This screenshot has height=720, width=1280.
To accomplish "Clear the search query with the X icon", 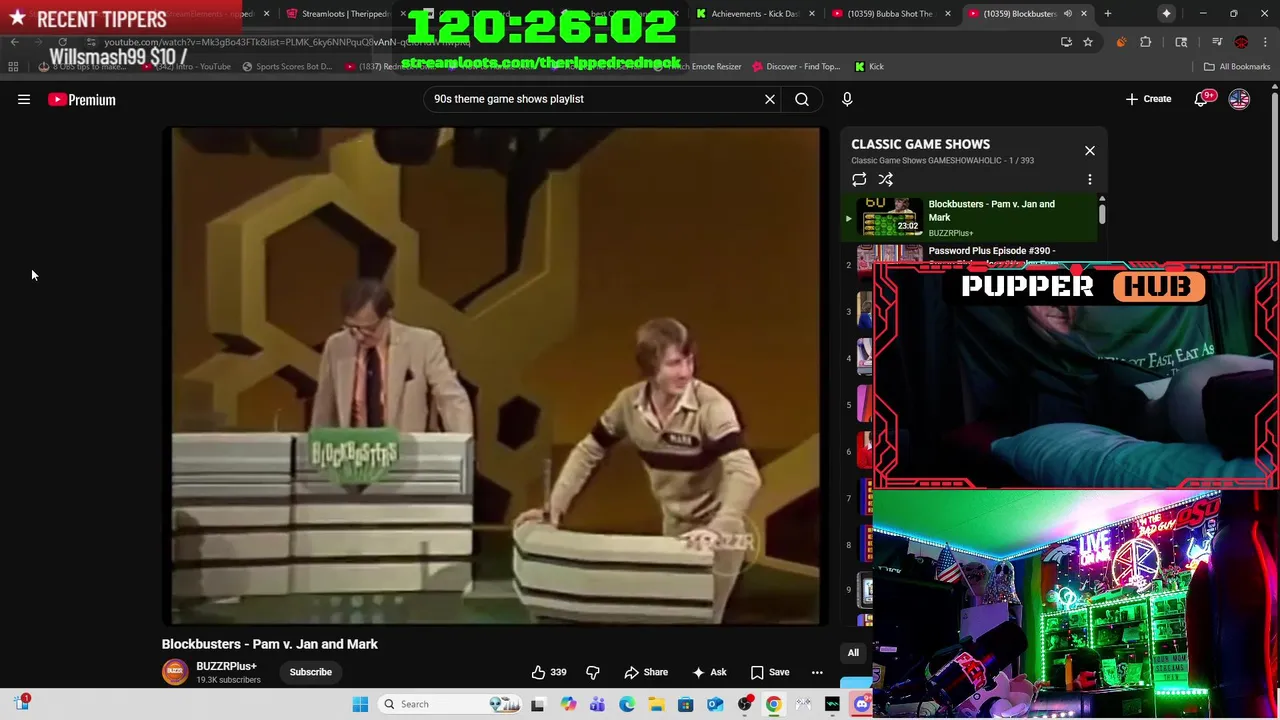I will [770, 99].
